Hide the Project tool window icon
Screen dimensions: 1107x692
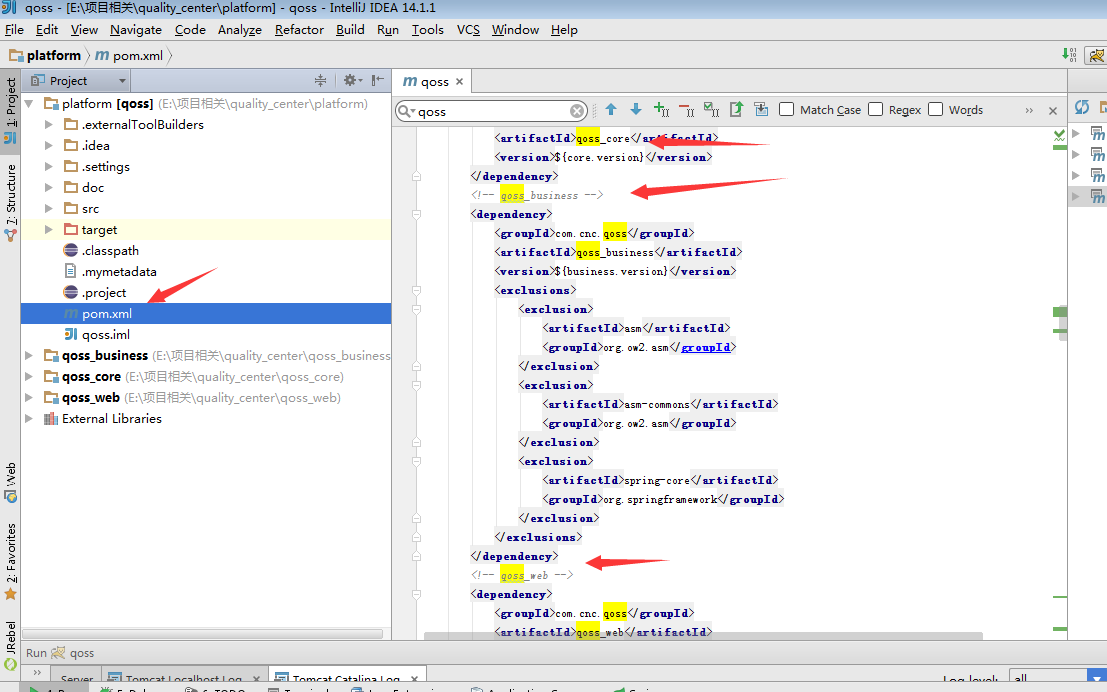tap(378, 80)
